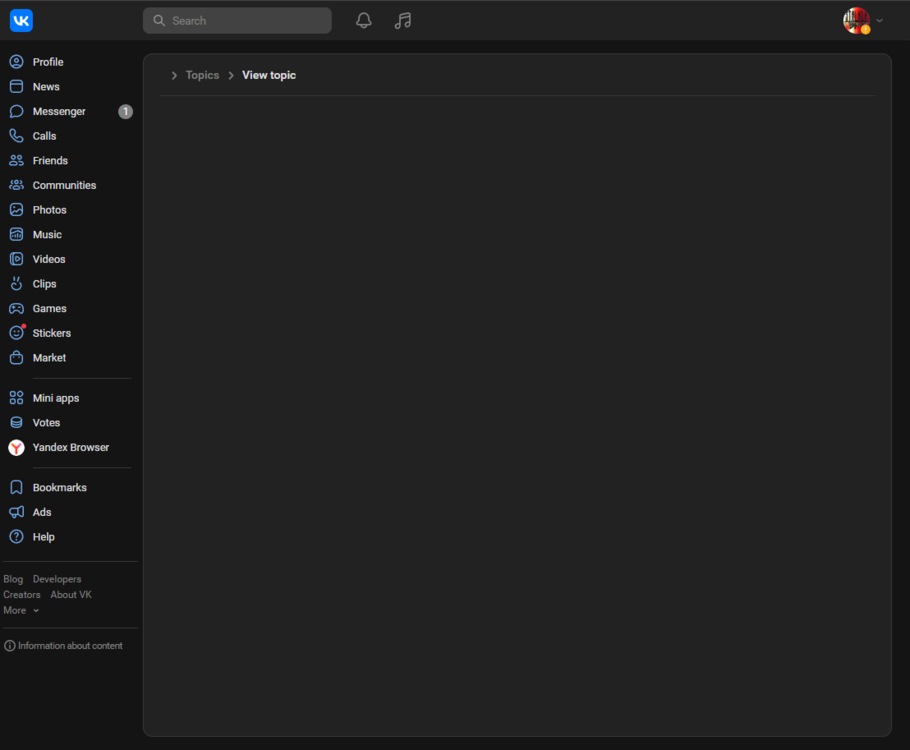This screenshot has width=910, height=750.
Task: Click the View topic breadcrumb title
Action: [269, 75]
